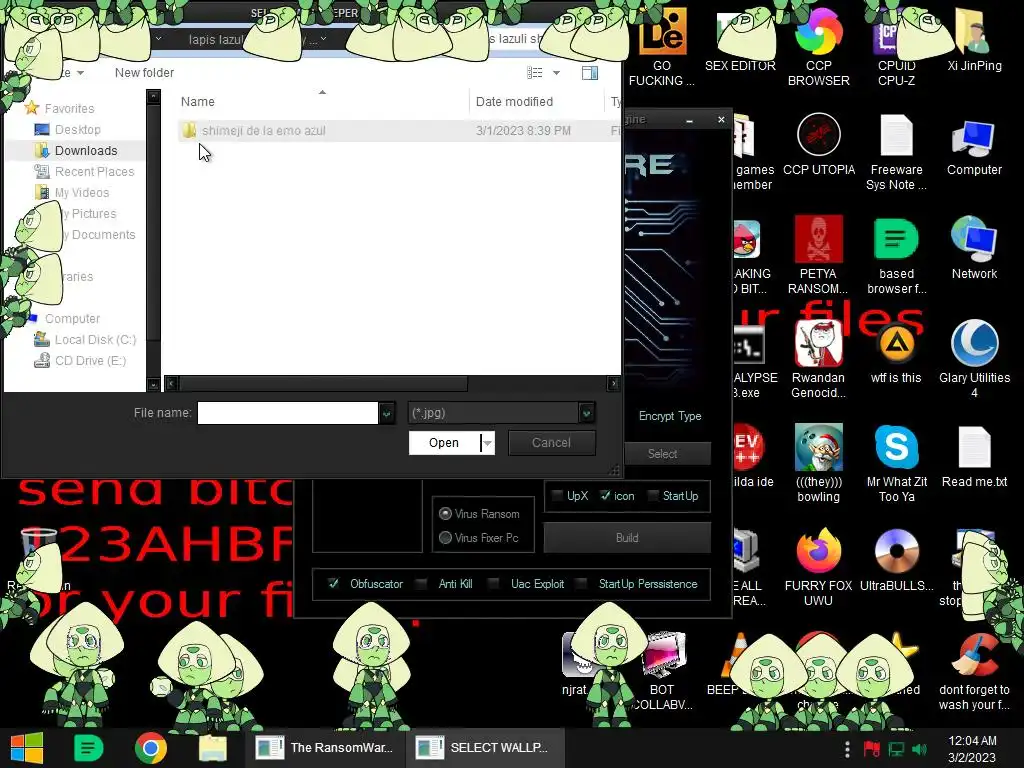
Task: Open the green notes app in taskbar
Action: pos(89,748)
